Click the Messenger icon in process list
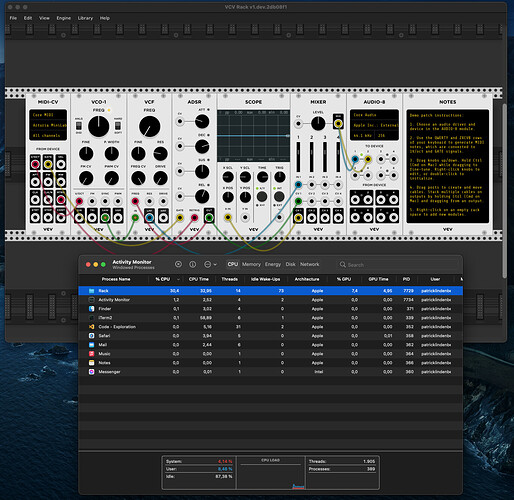This screenshot has width=514, height=500. (91, 372)
